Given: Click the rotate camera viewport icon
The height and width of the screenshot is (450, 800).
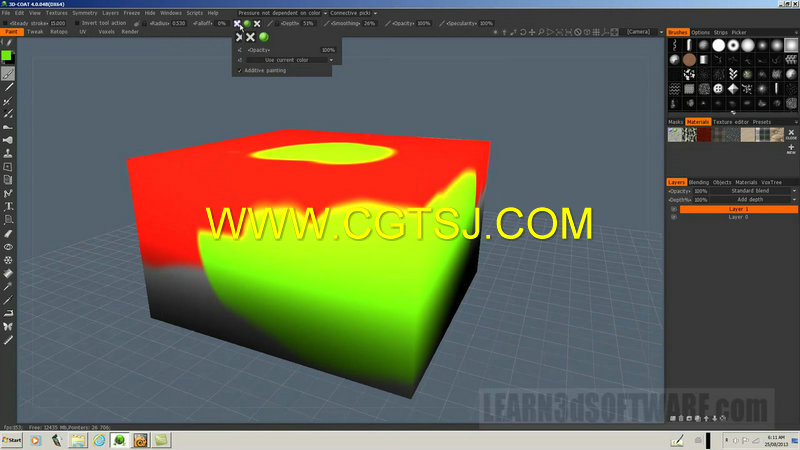Looking at the screenshot, I should tap(523, 32).
